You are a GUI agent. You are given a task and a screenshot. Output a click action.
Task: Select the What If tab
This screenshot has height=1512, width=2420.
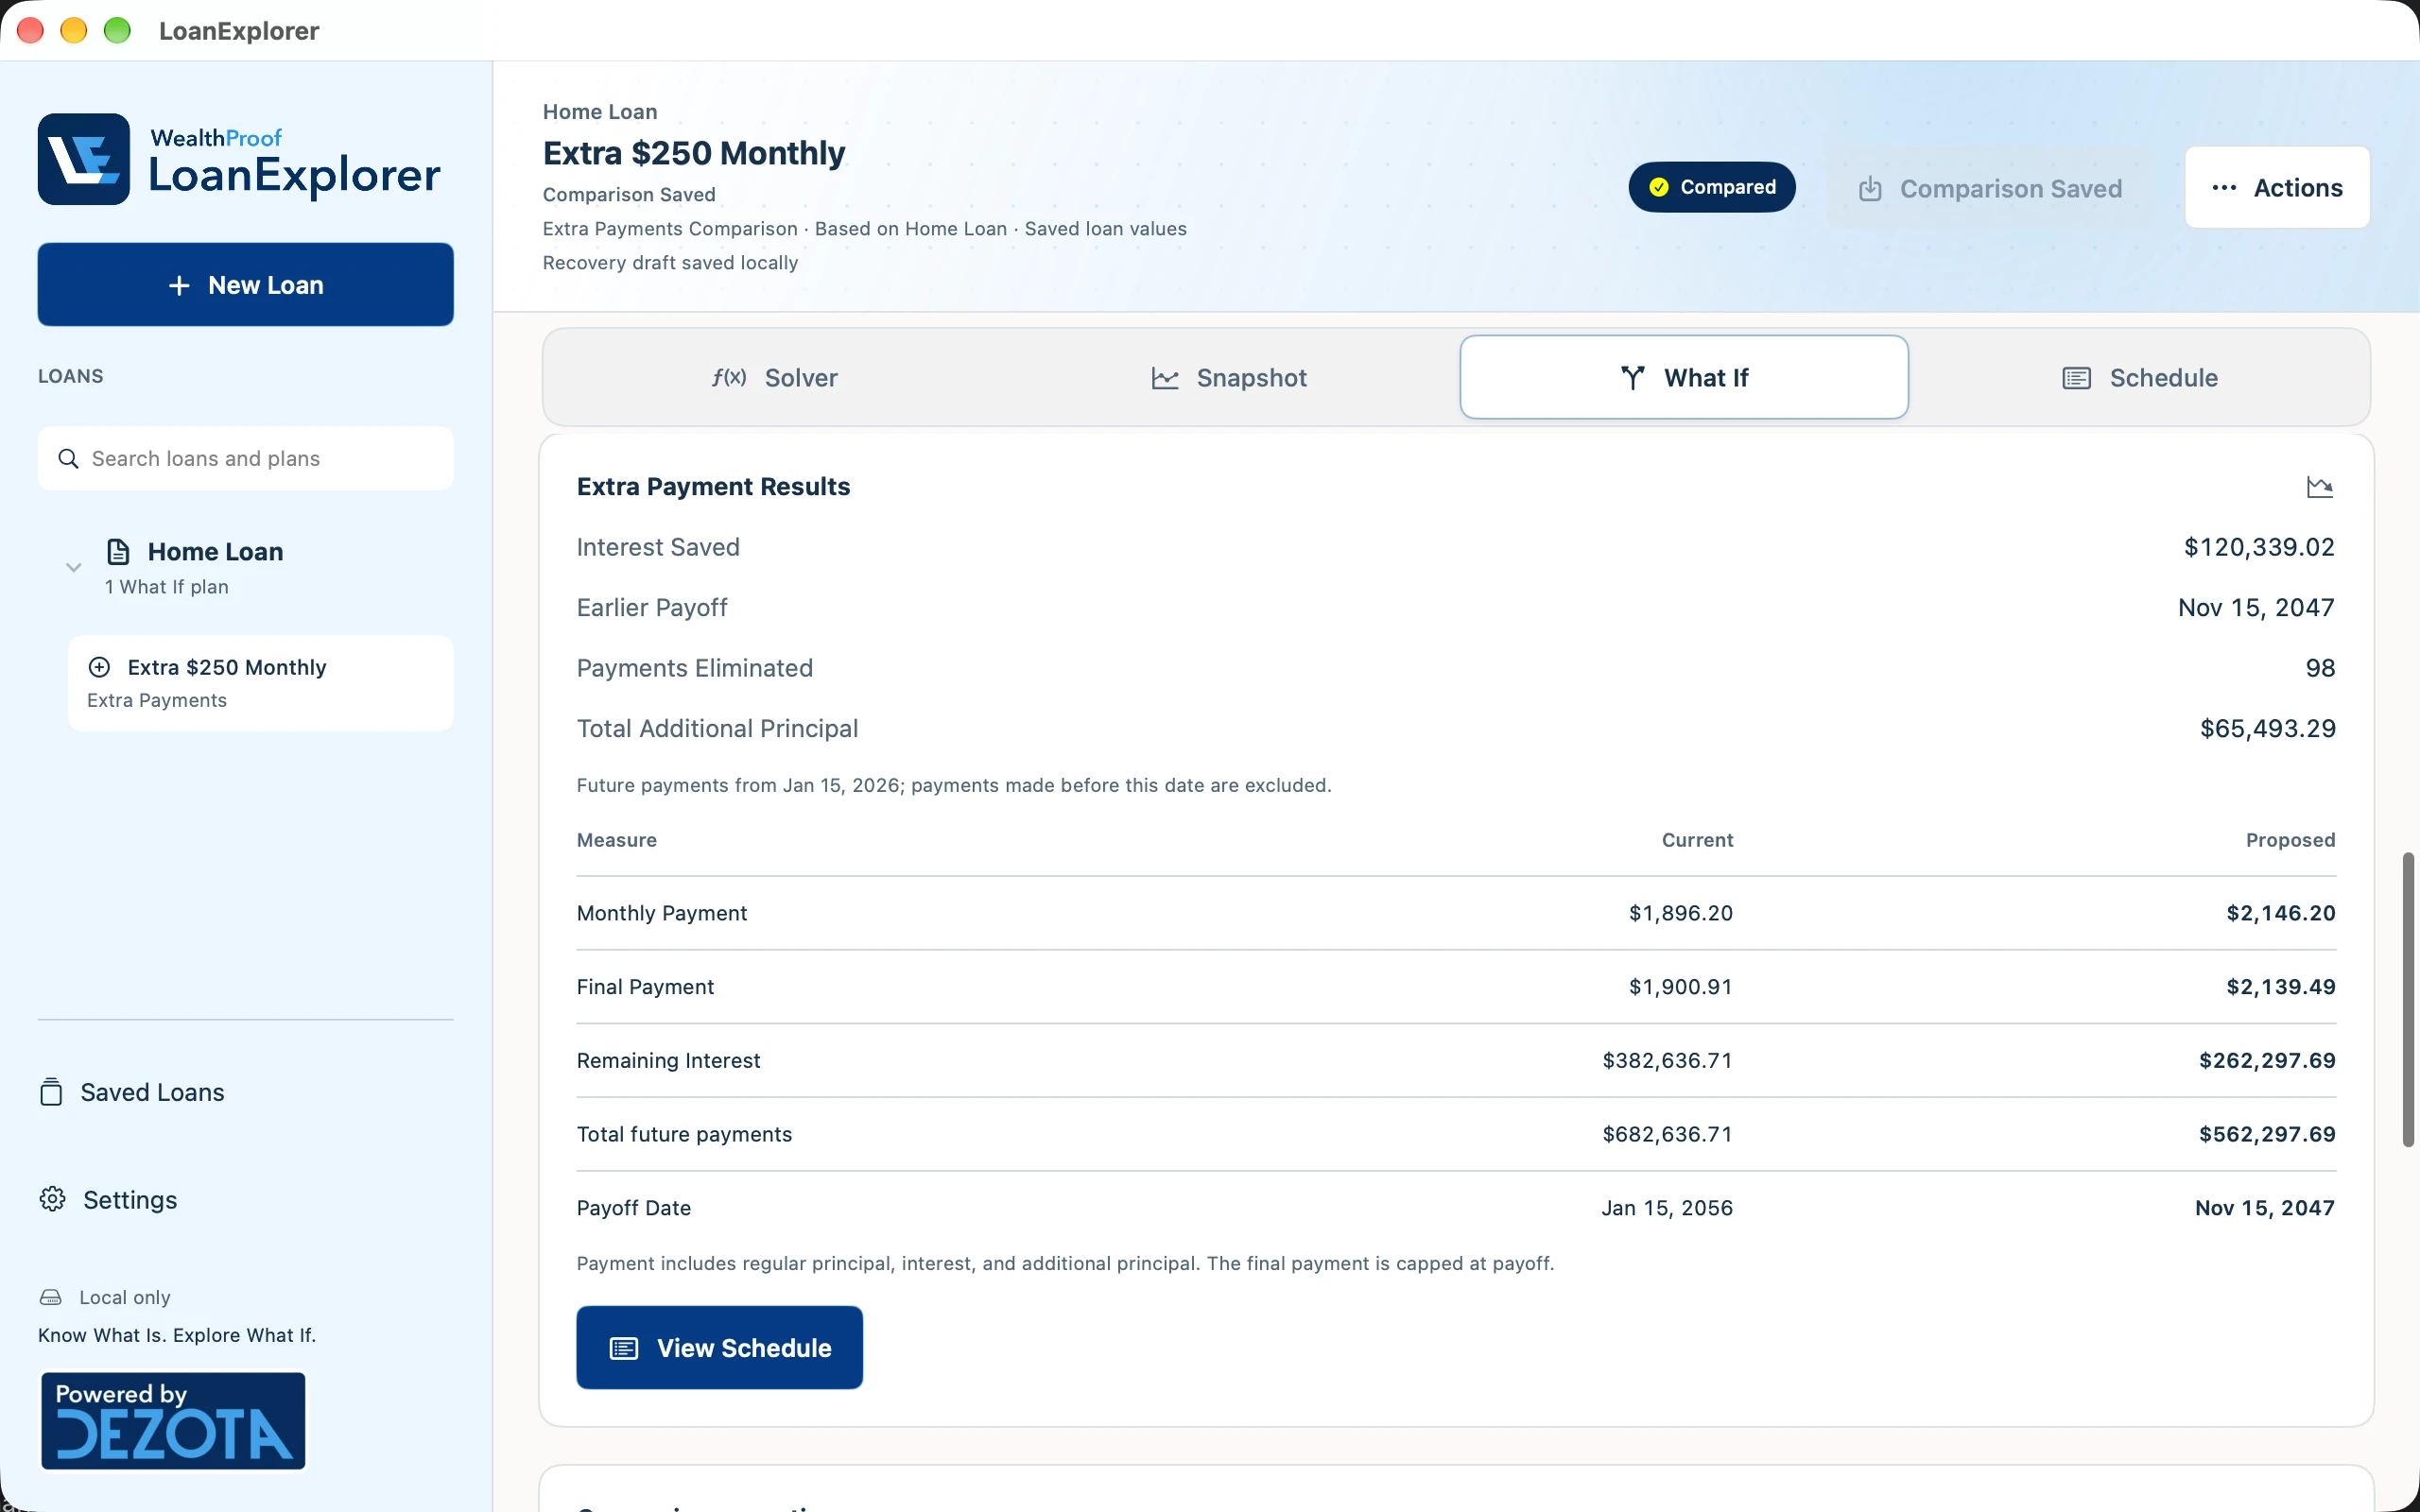[x=1684, y=377]
